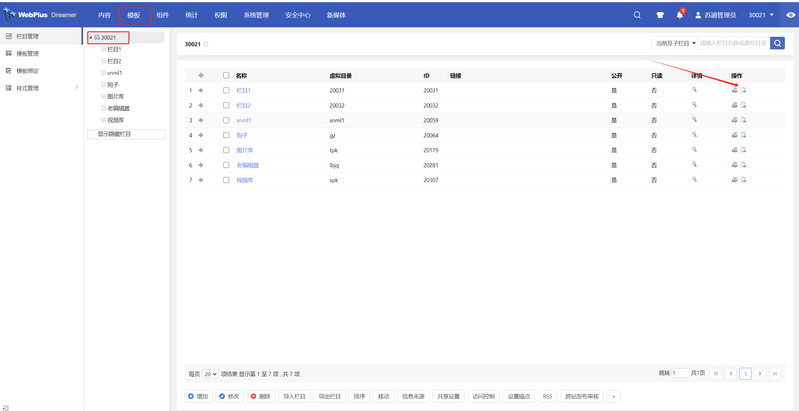Tick the checkbox for 图片库 row
This screenshot has height=411, width=799.
click(226, 150)
